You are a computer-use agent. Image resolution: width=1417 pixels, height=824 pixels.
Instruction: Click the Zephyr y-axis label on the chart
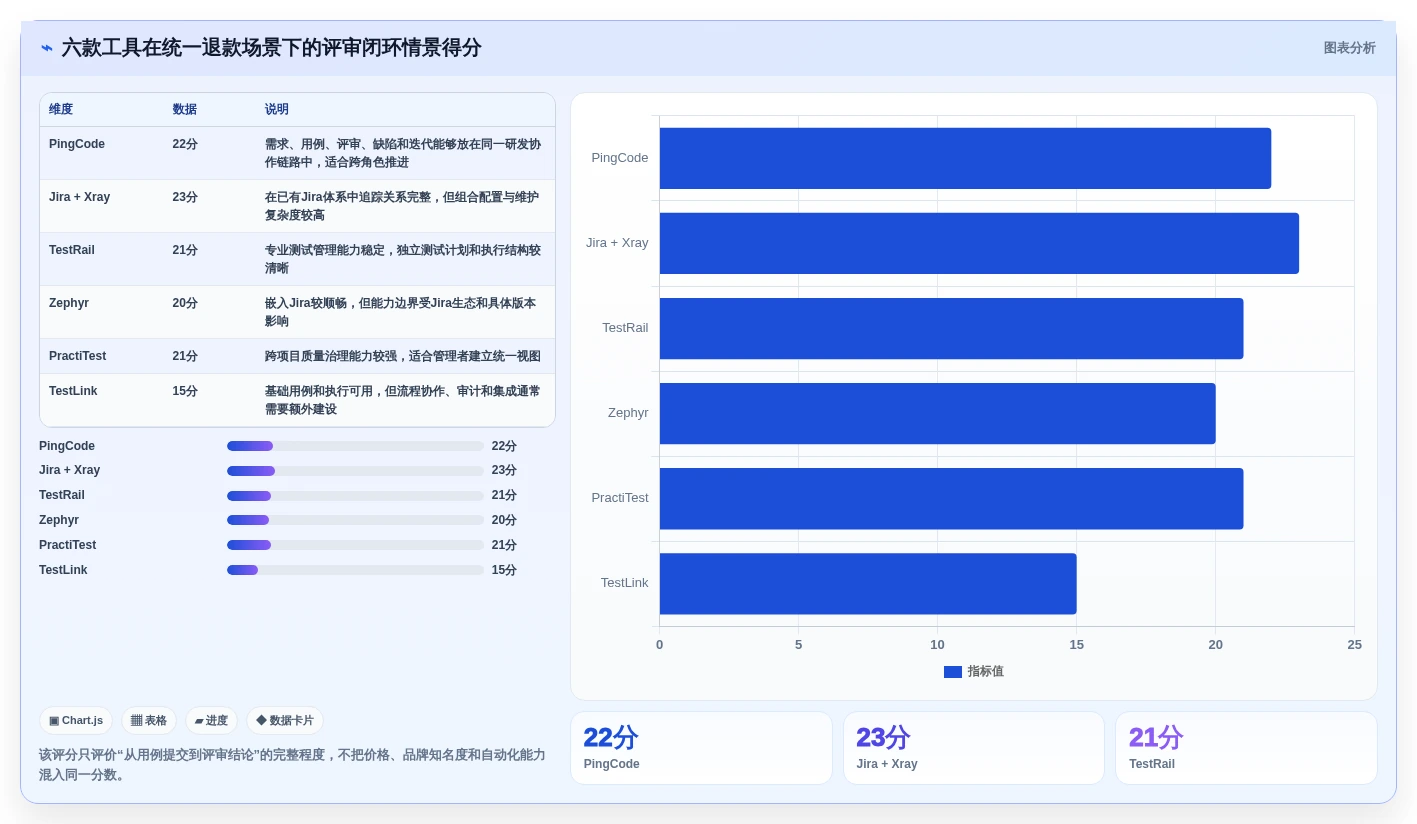(x=628, y=413)
